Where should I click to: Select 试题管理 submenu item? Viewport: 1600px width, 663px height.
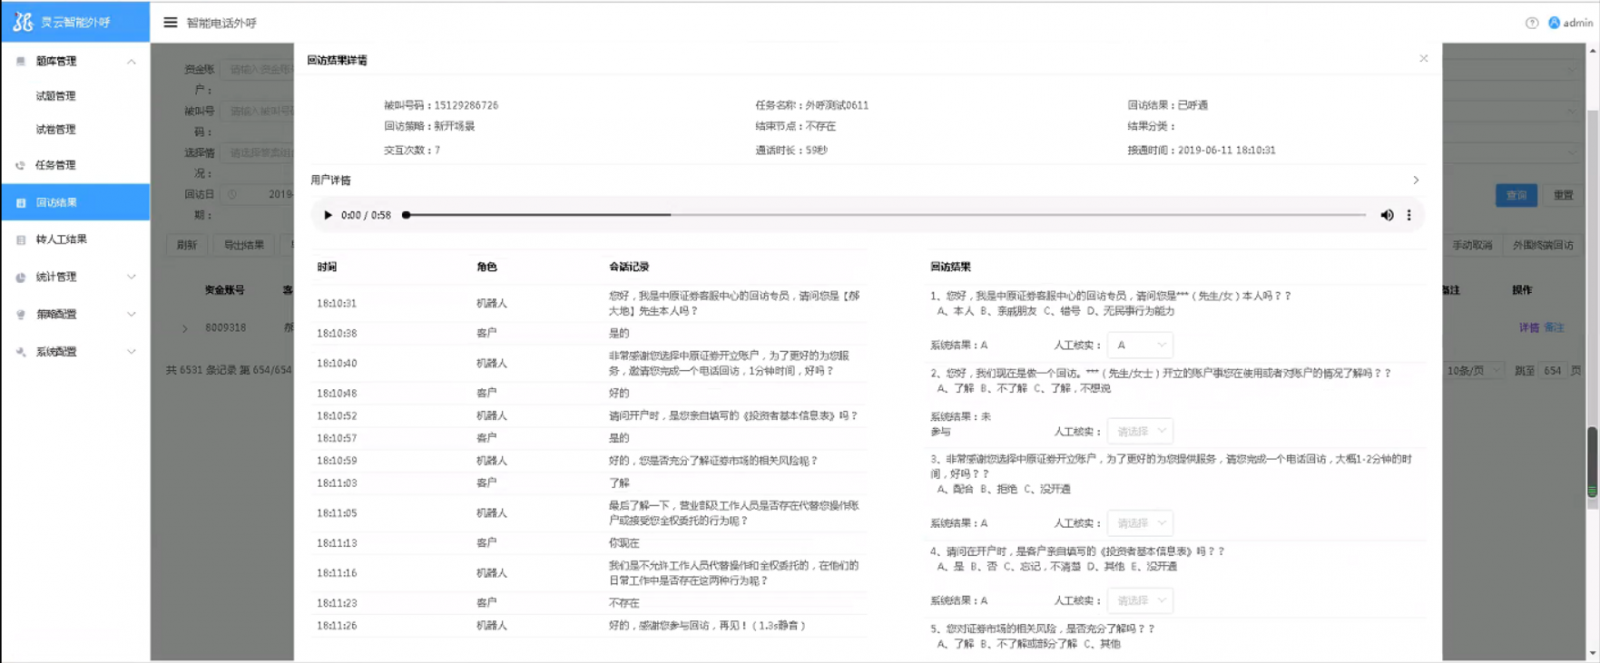click(x=56, y=96)
